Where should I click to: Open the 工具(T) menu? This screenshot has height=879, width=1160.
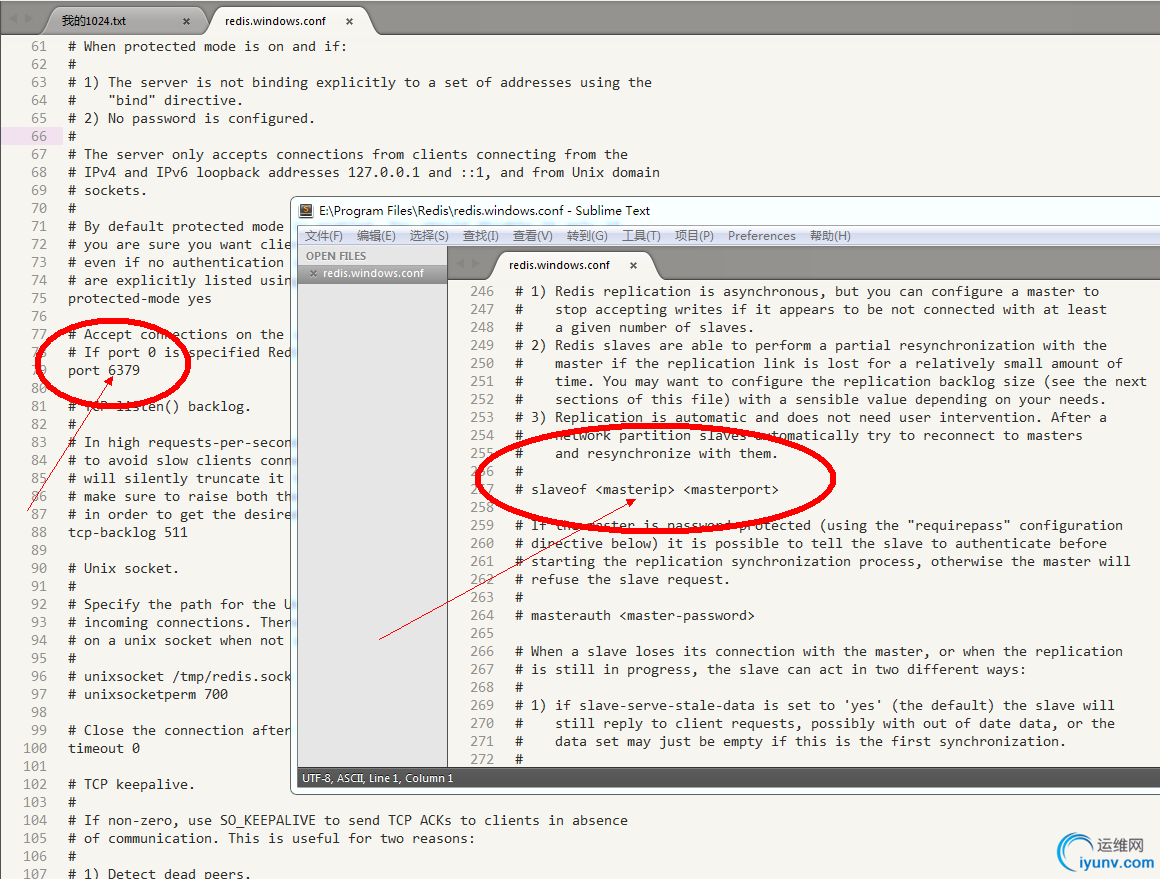pyautogui.click(x=641, y=236)
